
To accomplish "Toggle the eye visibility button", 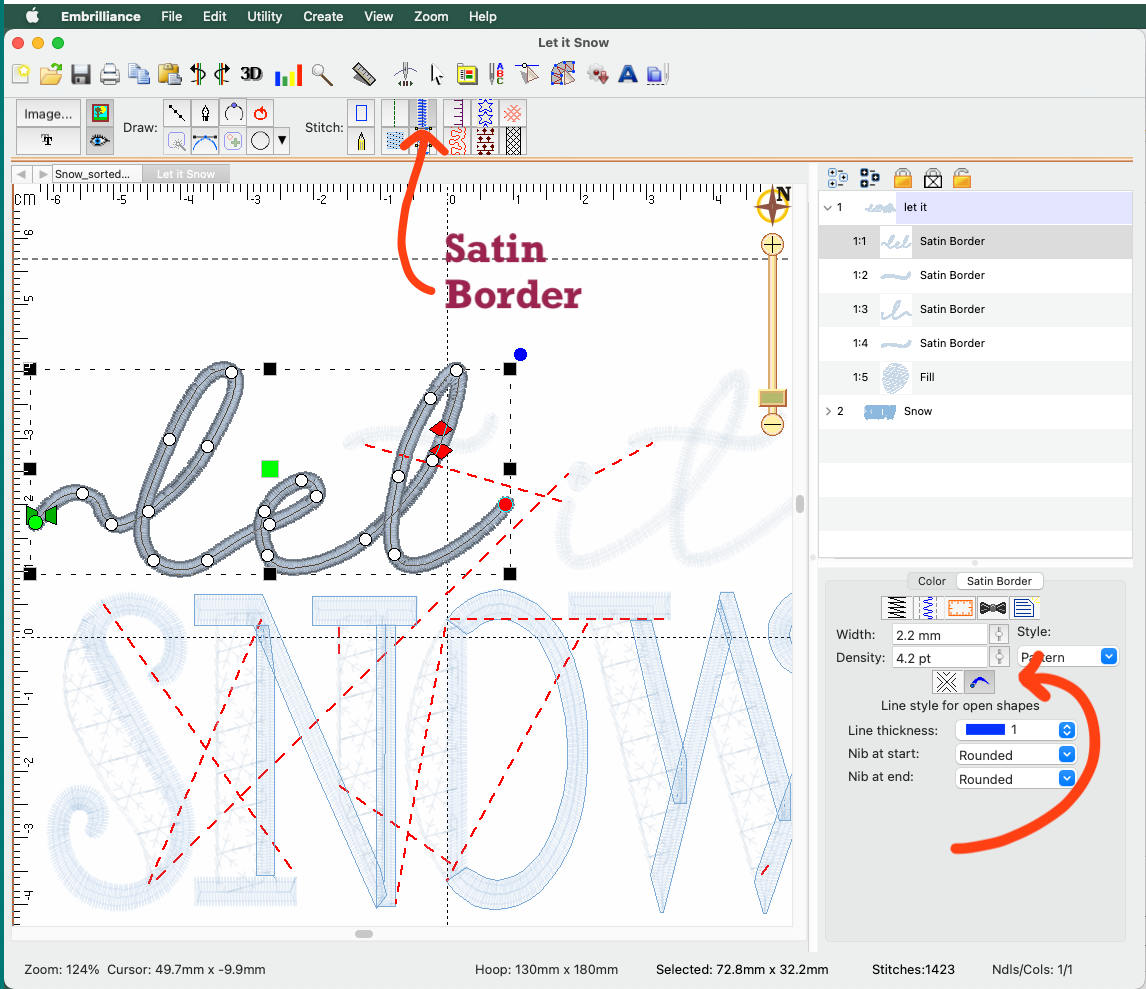I will coord(99,141).
